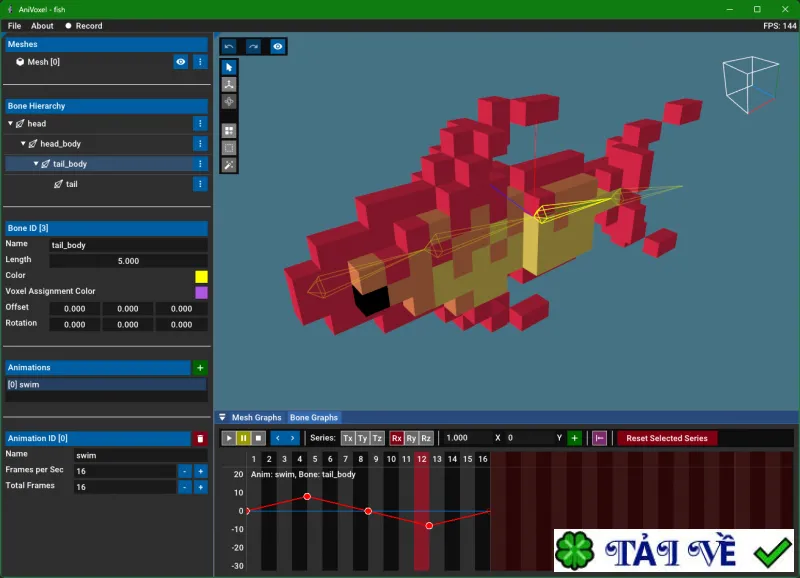800x578 pixels.
Task: Open options menu for tail_body bone
Action: (x=200, y=164)
